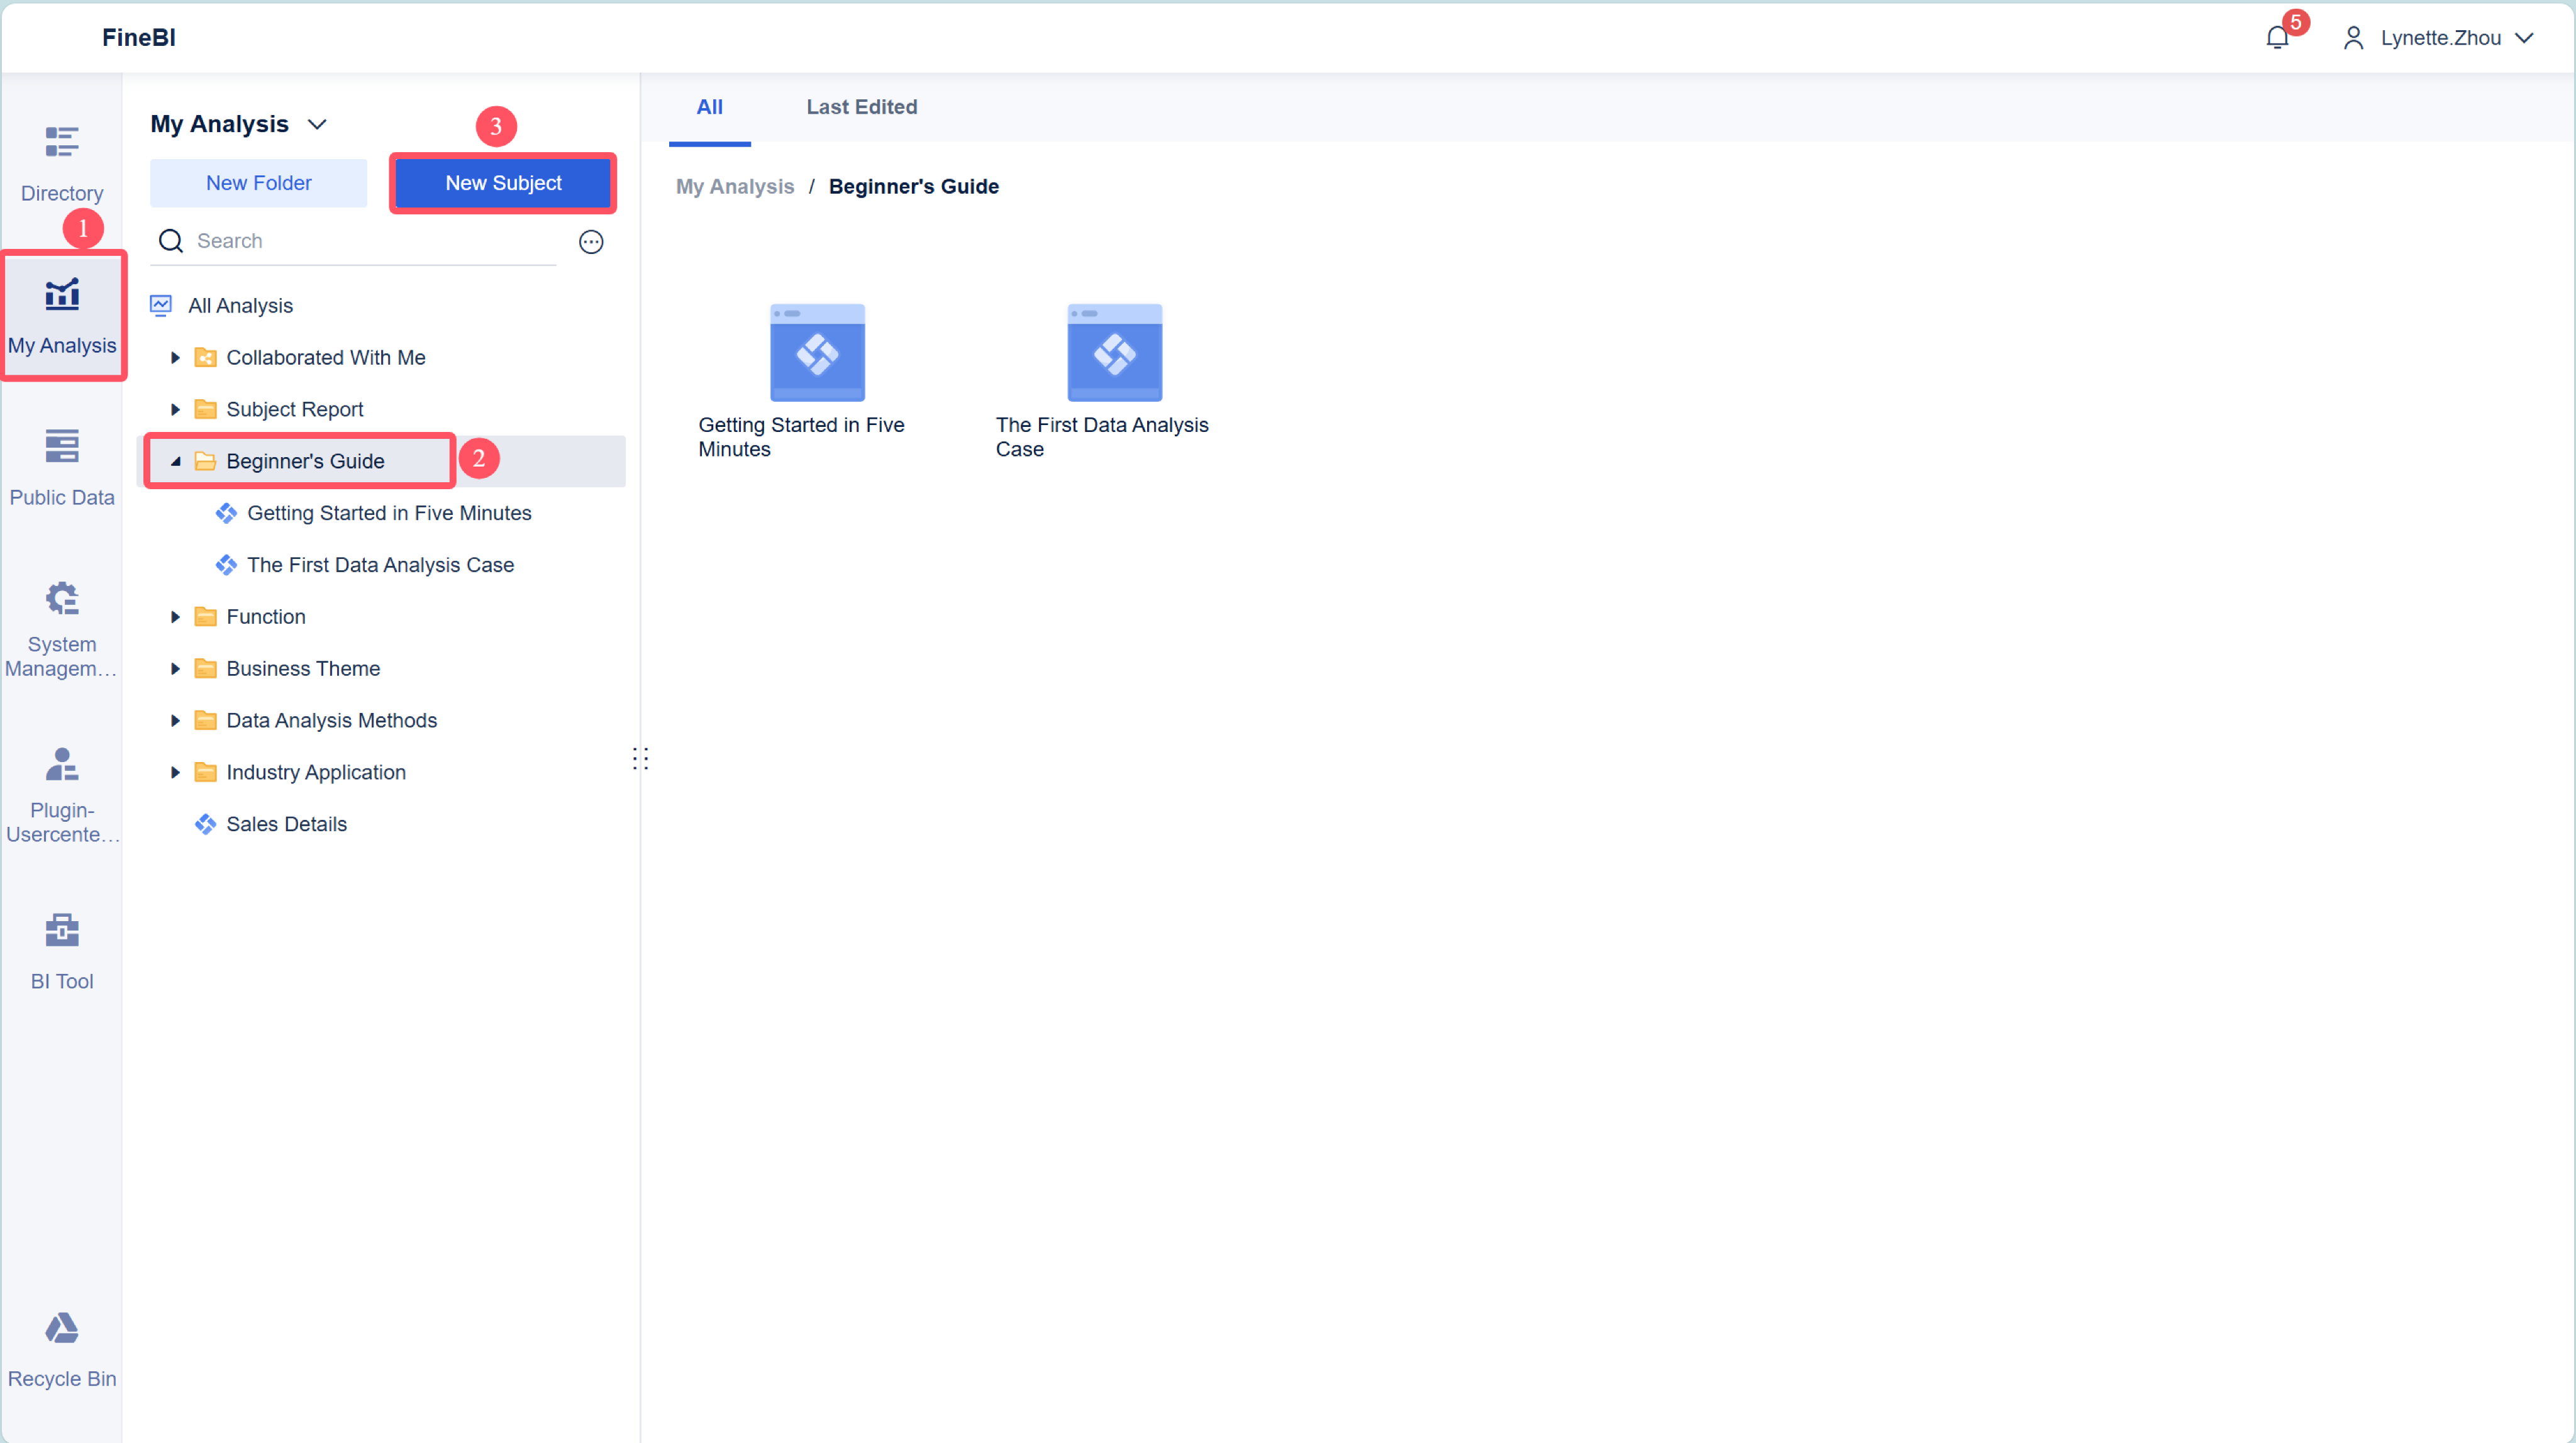Collapse the Beginner's Guide folder

pyautogui.click(x=175, y=461)
